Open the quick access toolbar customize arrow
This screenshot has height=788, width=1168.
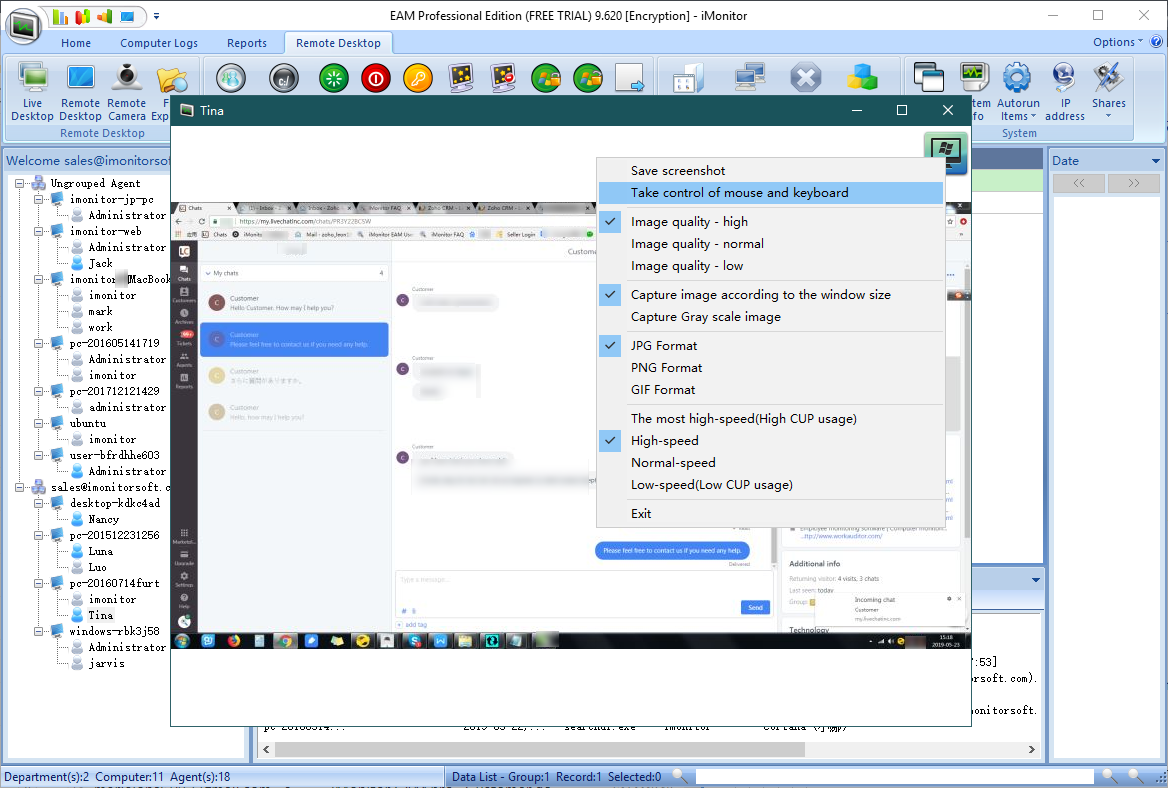point(156,16)
